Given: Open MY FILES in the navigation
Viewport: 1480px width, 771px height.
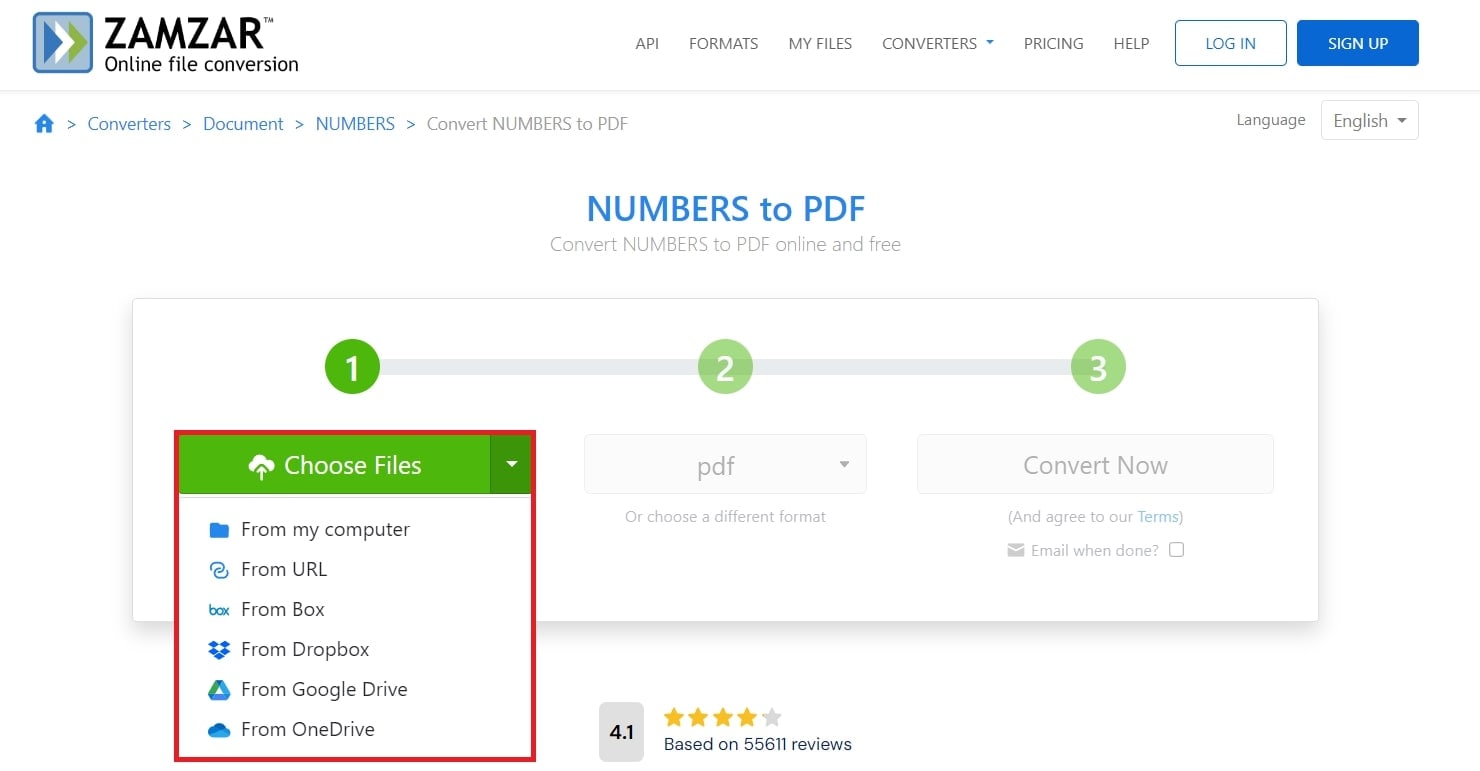Looking at the screenshot, I should 820,44.
